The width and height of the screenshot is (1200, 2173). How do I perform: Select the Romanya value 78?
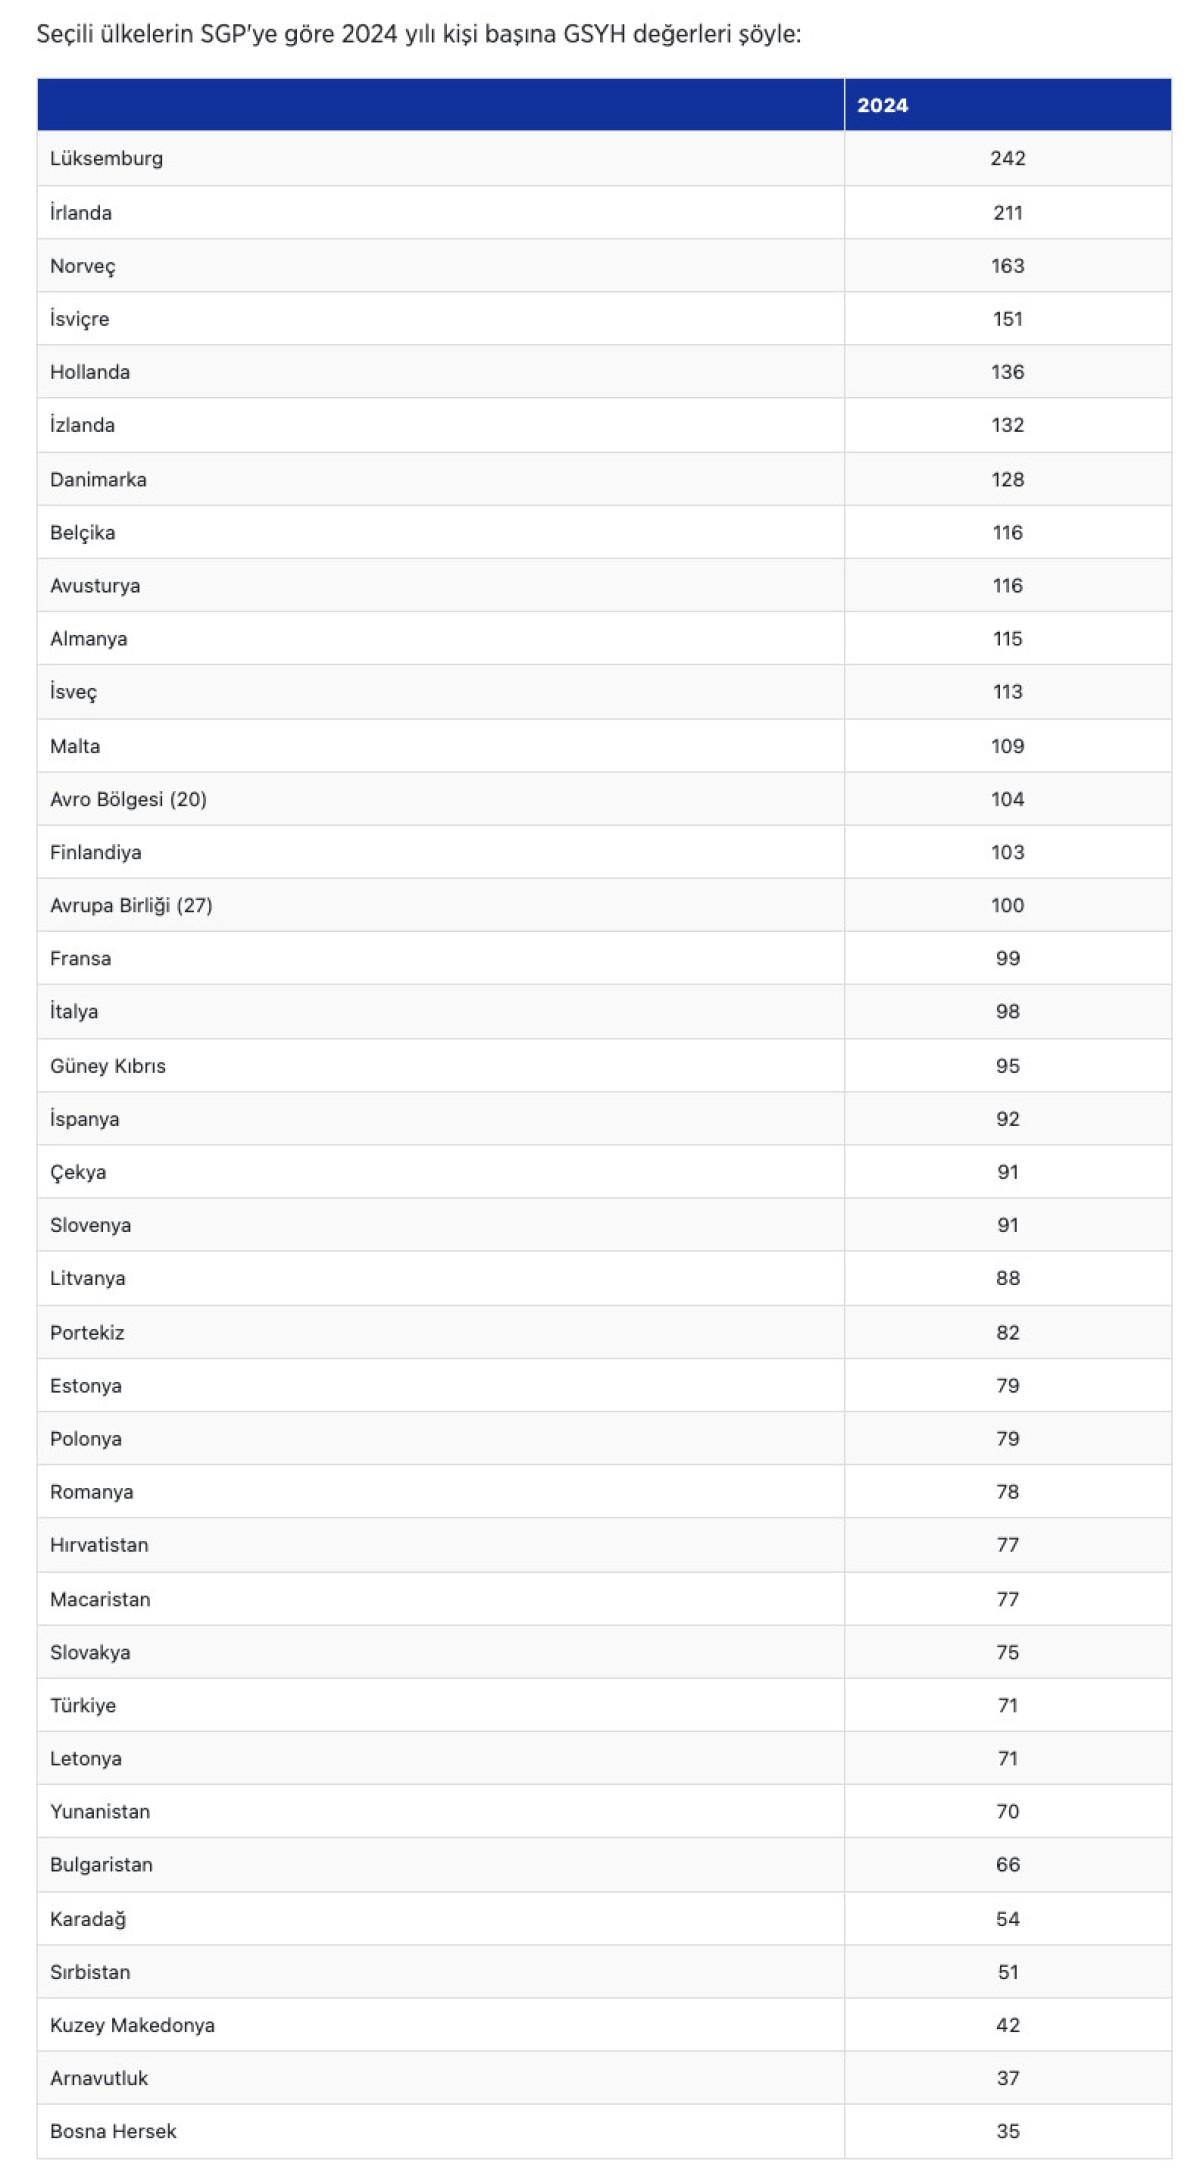point(1007,1491)
